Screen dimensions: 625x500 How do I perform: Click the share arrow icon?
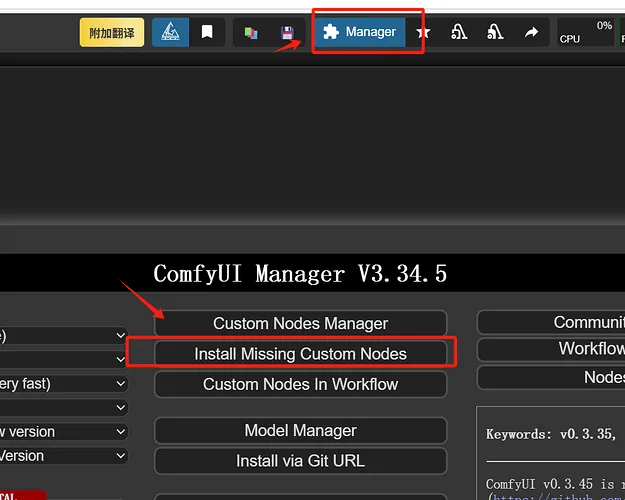(x=531, y=33)
